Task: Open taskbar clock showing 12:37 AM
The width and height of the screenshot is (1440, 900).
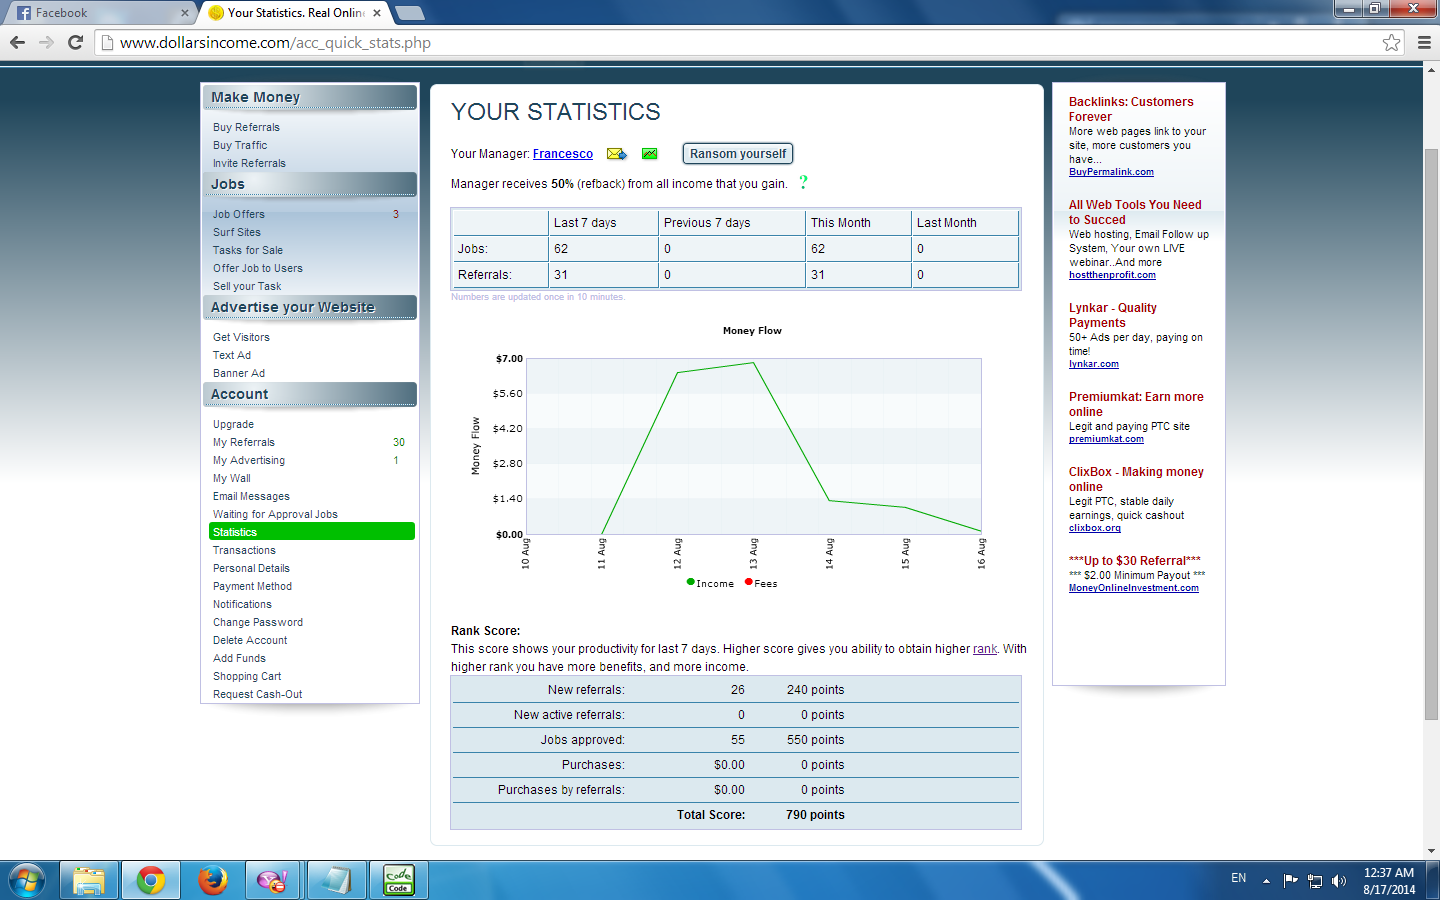Action: 1389,881
